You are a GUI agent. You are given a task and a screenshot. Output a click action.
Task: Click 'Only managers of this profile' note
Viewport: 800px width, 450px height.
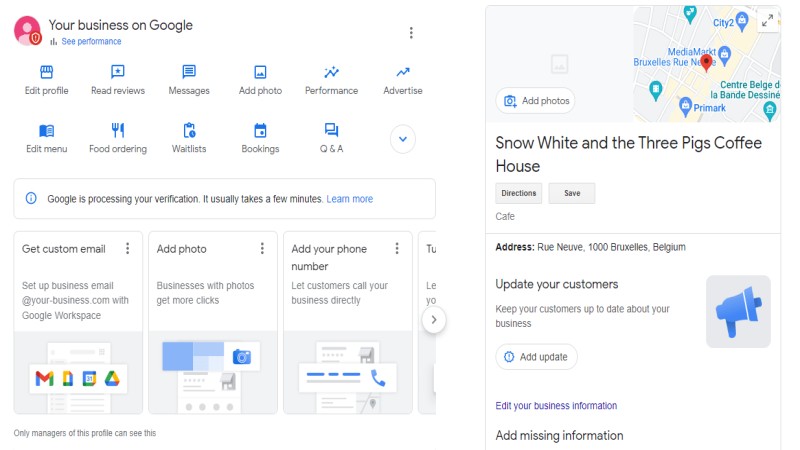pos(85,433)
